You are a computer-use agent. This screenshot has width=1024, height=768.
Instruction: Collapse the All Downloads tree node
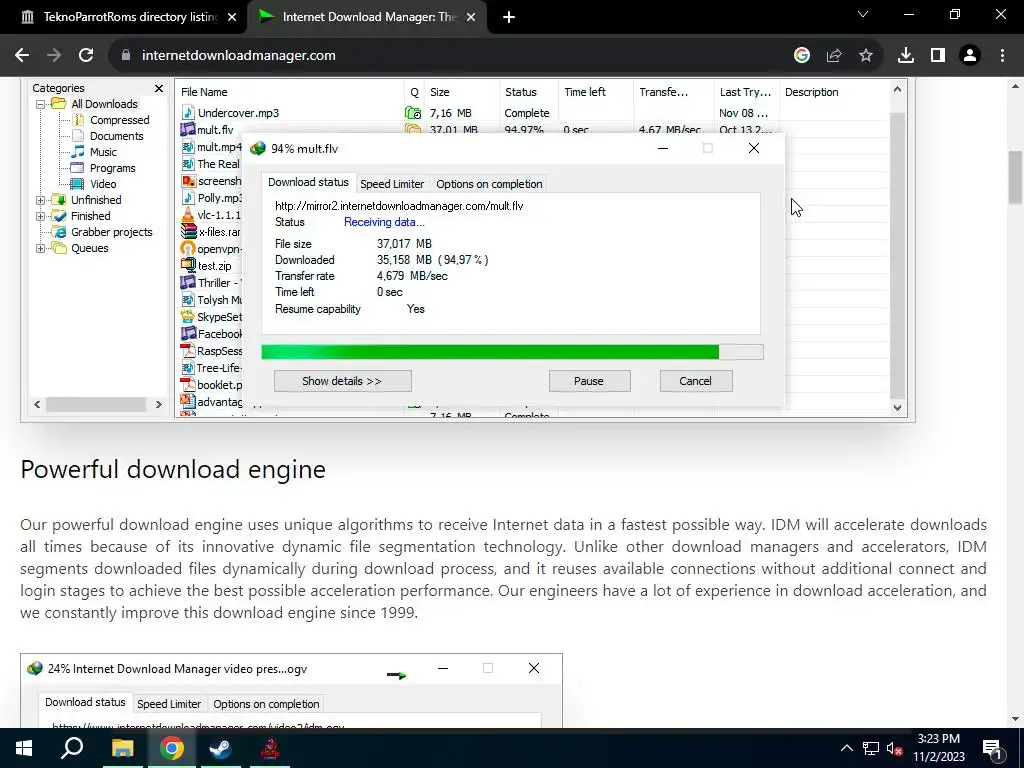tap(40, 104)
